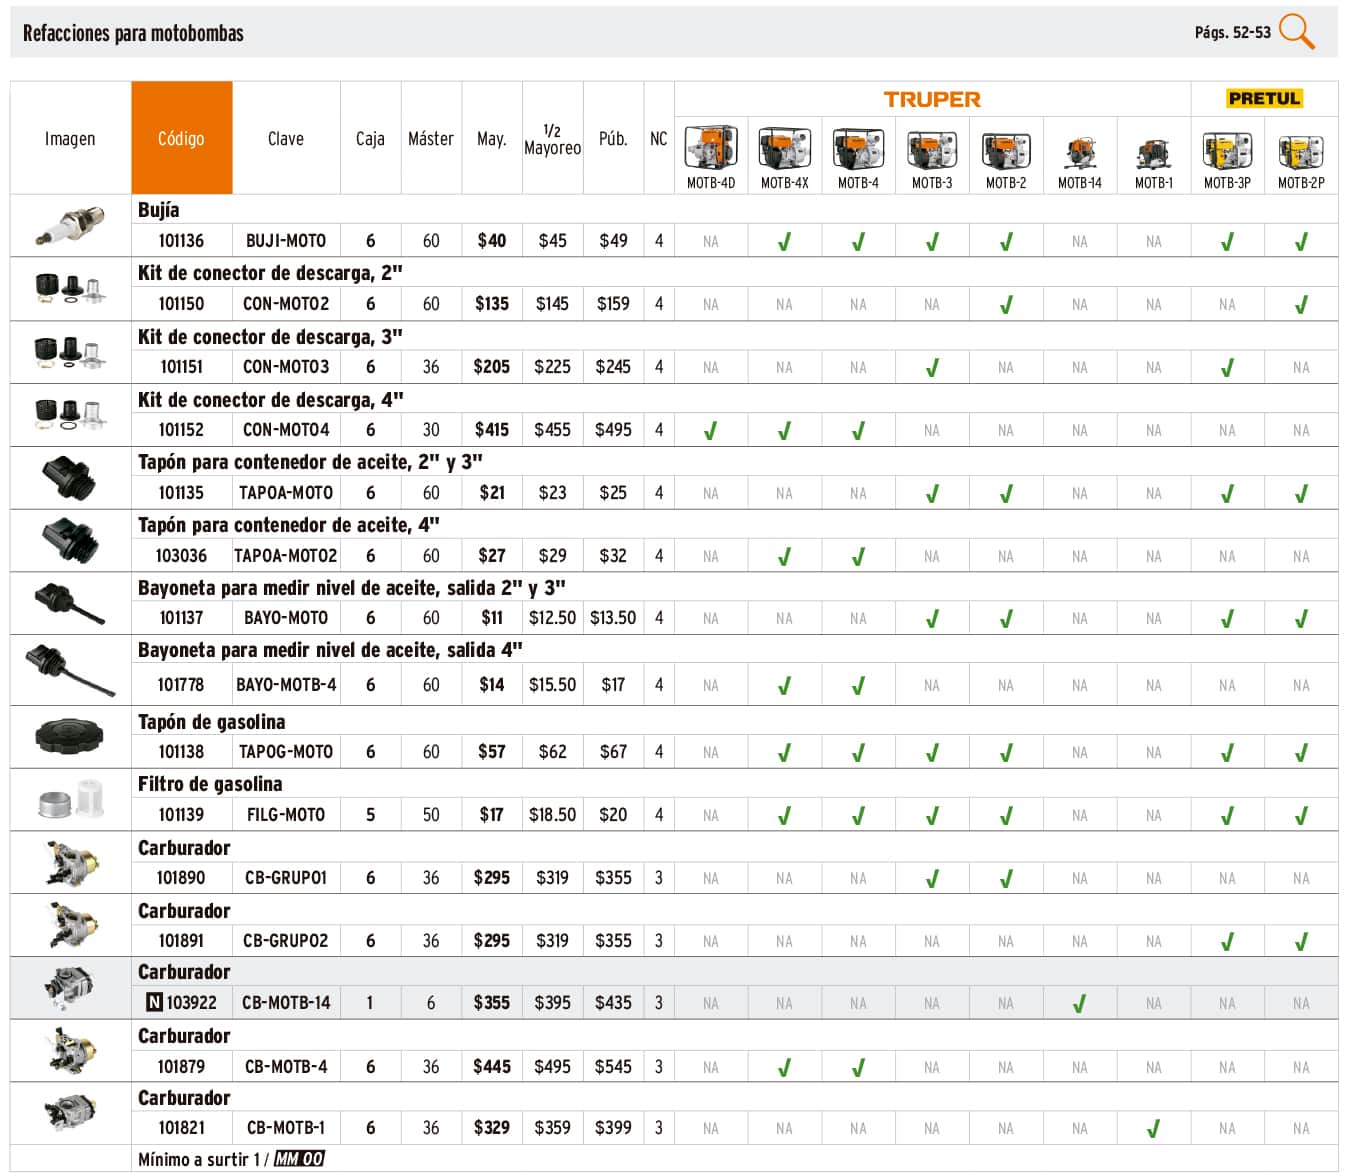Image resolution: width=1349 pixels, height=1176 pixels.
Task: Click the Tapón de gasolina cap image
Action: (x=70, y=736)
